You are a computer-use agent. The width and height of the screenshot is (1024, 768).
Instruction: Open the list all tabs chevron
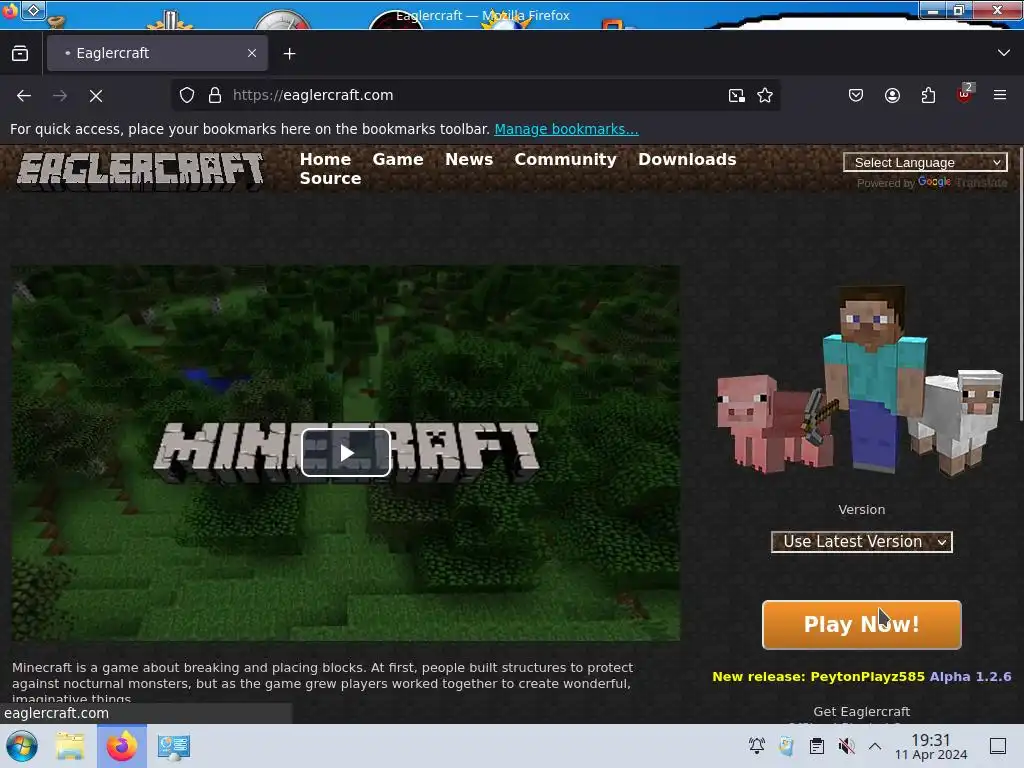click(x=1003, y=53)
